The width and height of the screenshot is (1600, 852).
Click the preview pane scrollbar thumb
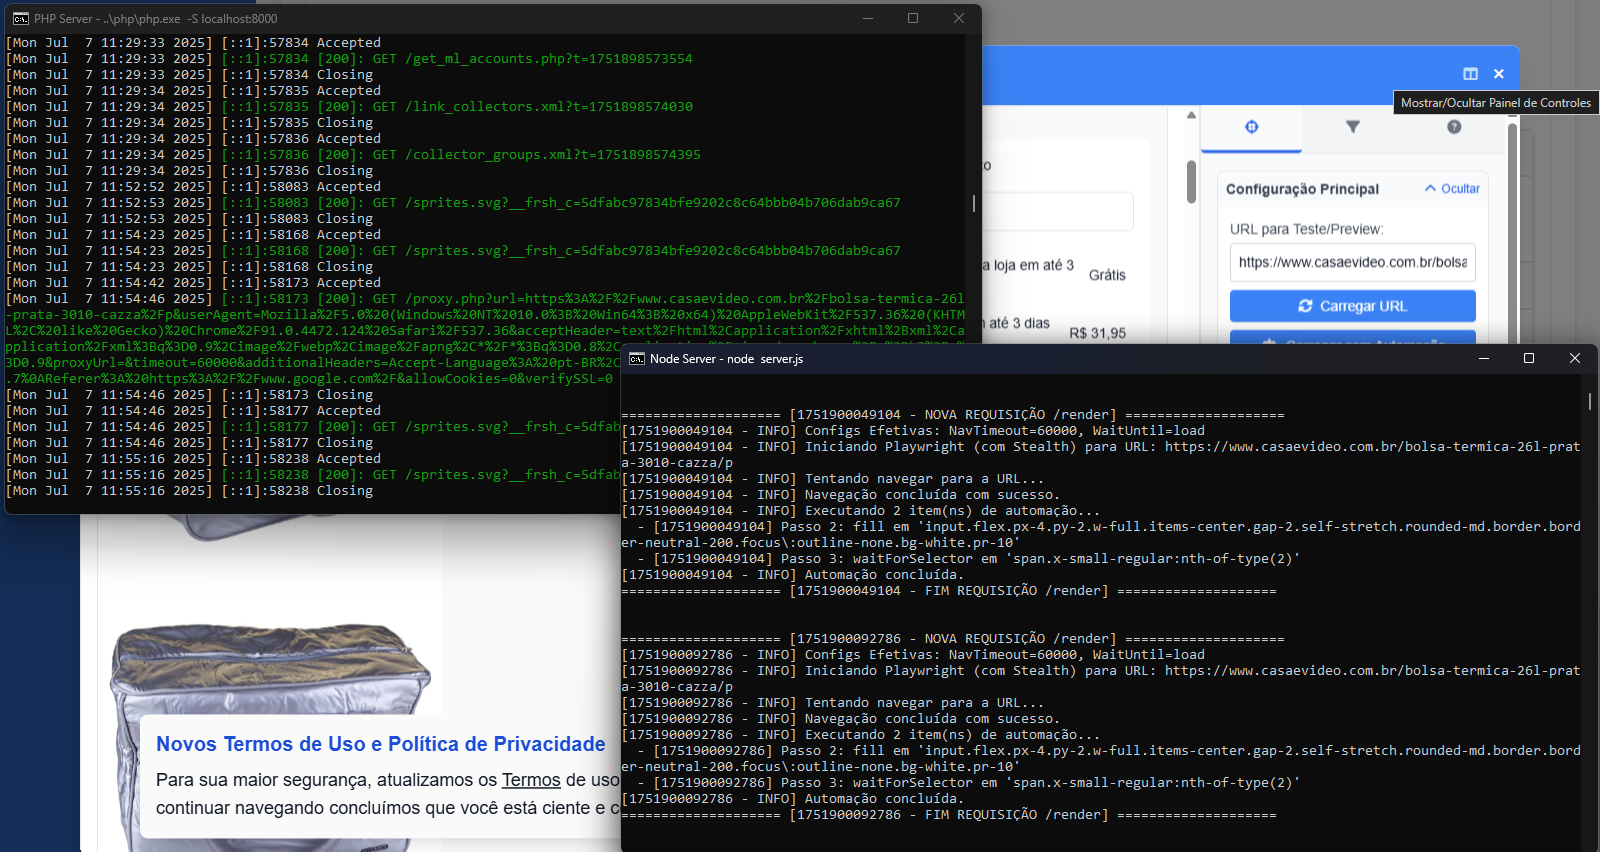[1191, 182]
